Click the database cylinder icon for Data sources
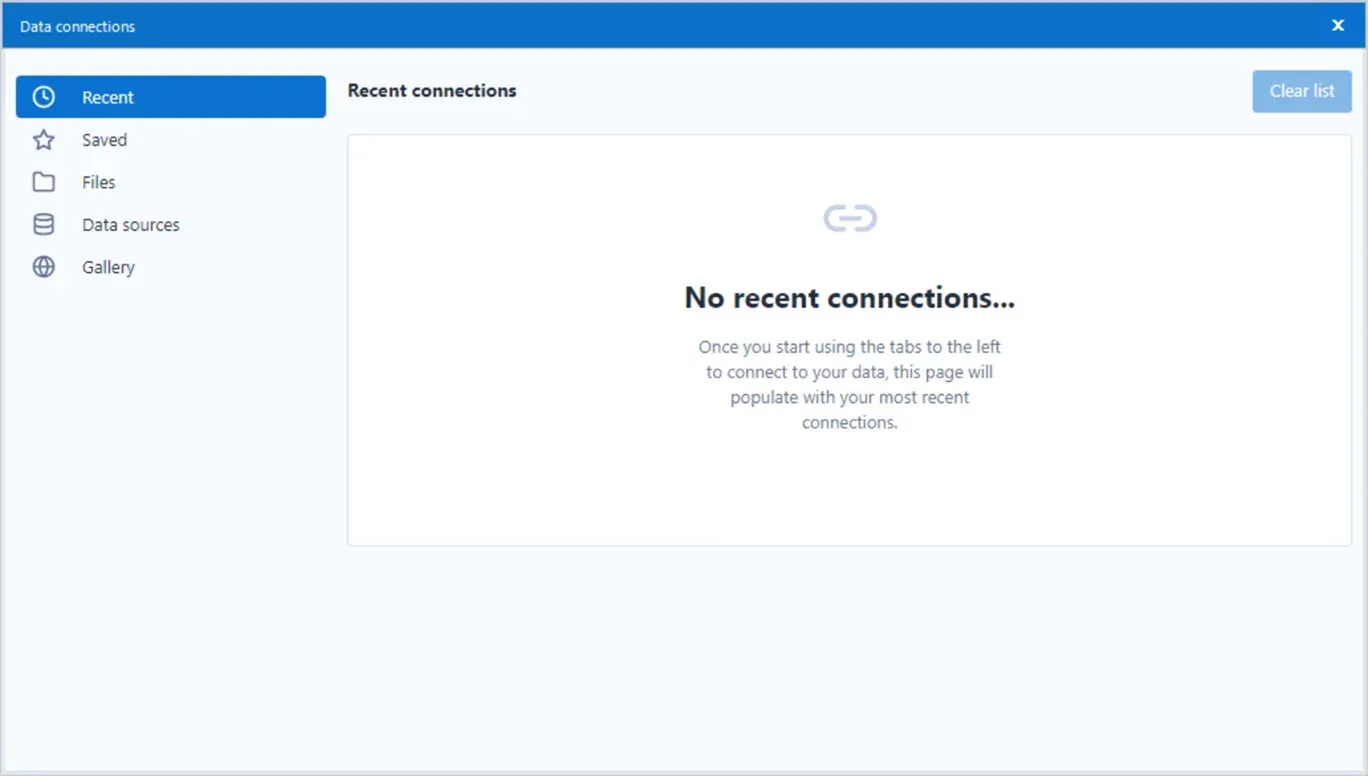The width and height of the screenshot is (1368, 776). 44,225
